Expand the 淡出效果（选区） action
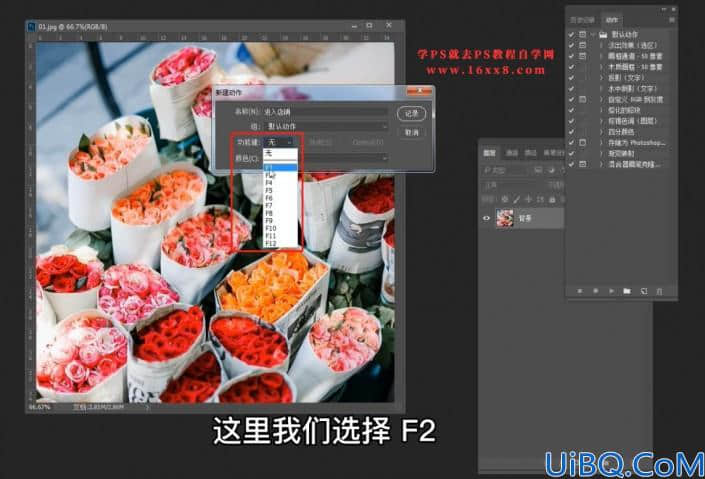This screenshot has height=479, width=705. [601, 45]
